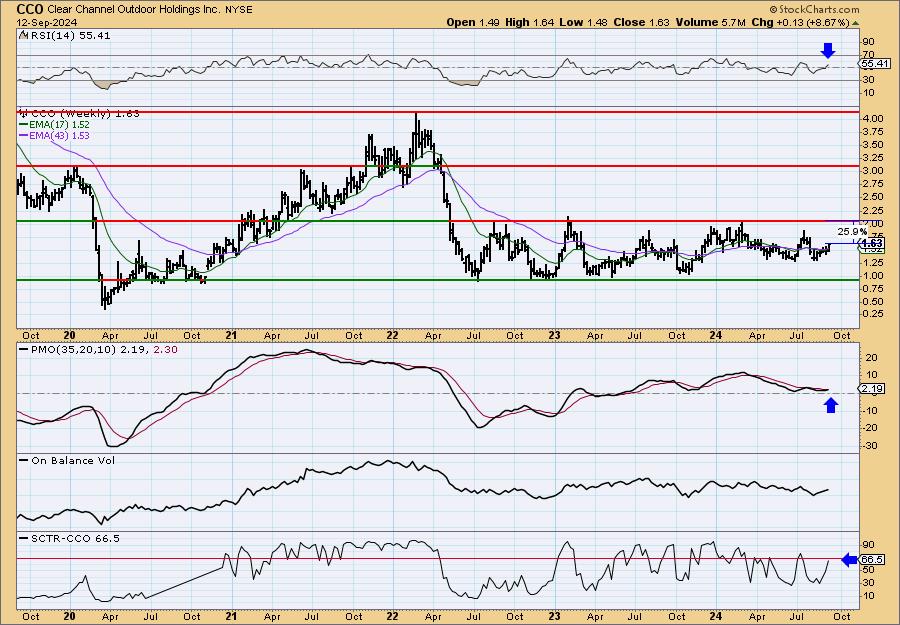Select the On Balance Vol label
Screen dimensions: 900x625
73,461
